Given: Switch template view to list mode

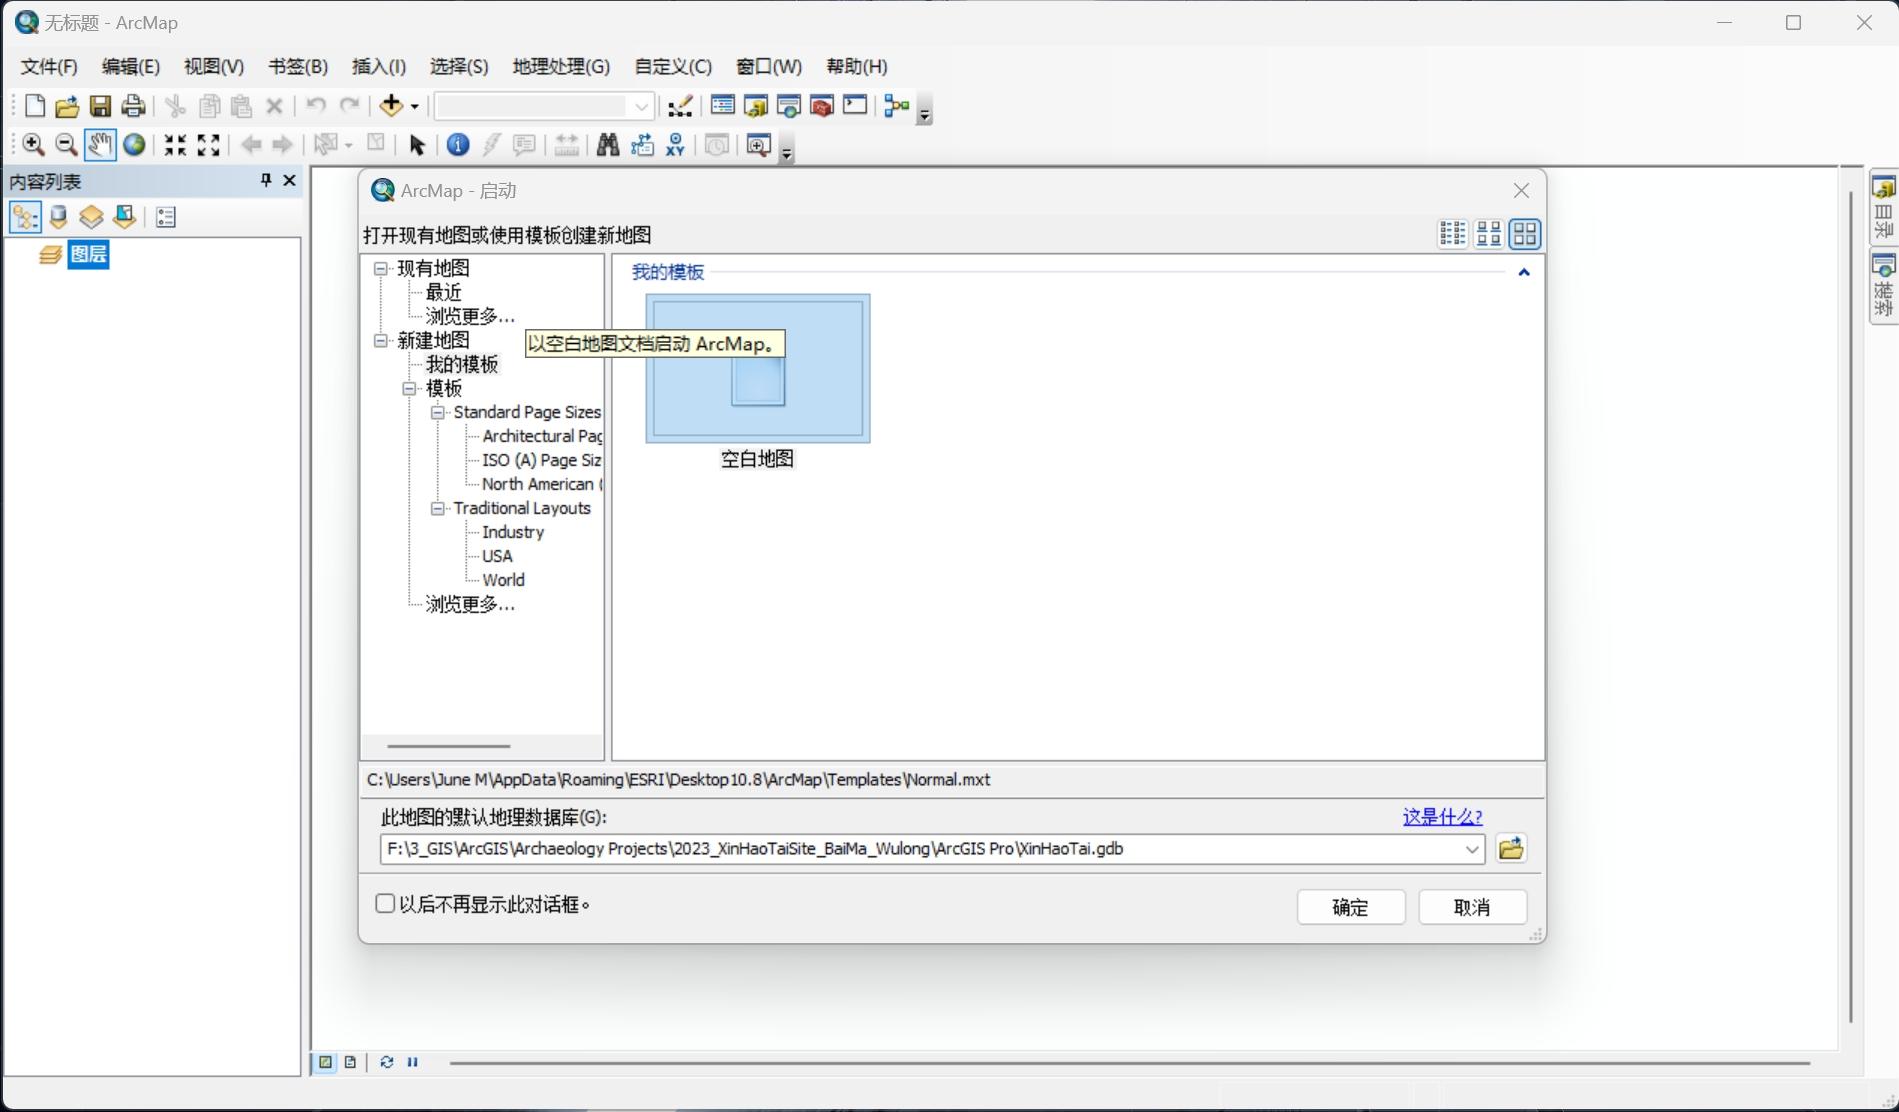Looking at the screenshot, I should tap(1452, 234).
